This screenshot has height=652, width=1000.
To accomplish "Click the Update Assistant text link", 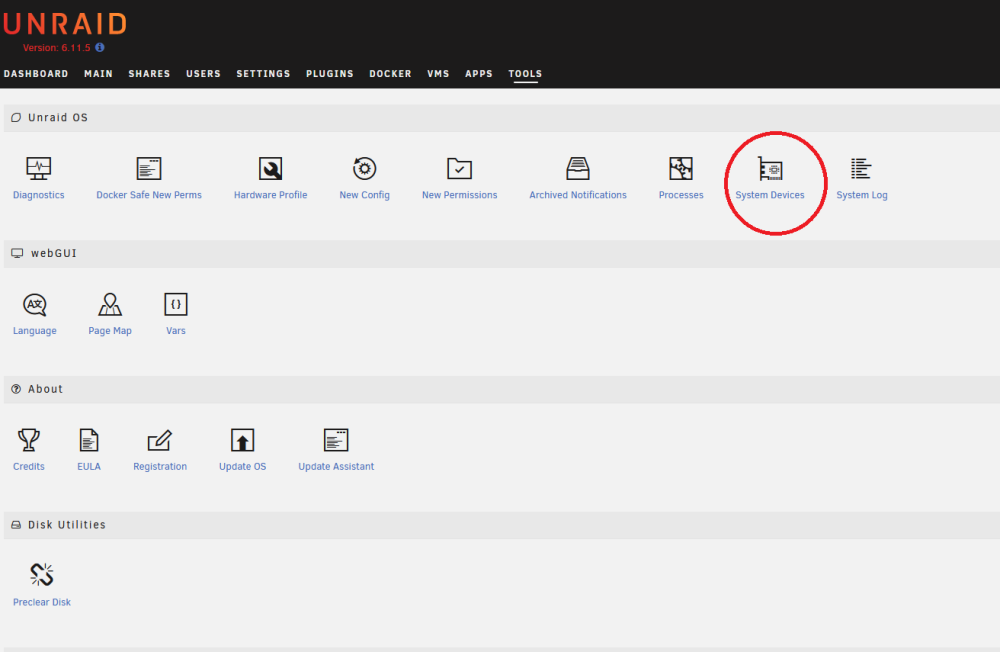I will tap(336, 466).
